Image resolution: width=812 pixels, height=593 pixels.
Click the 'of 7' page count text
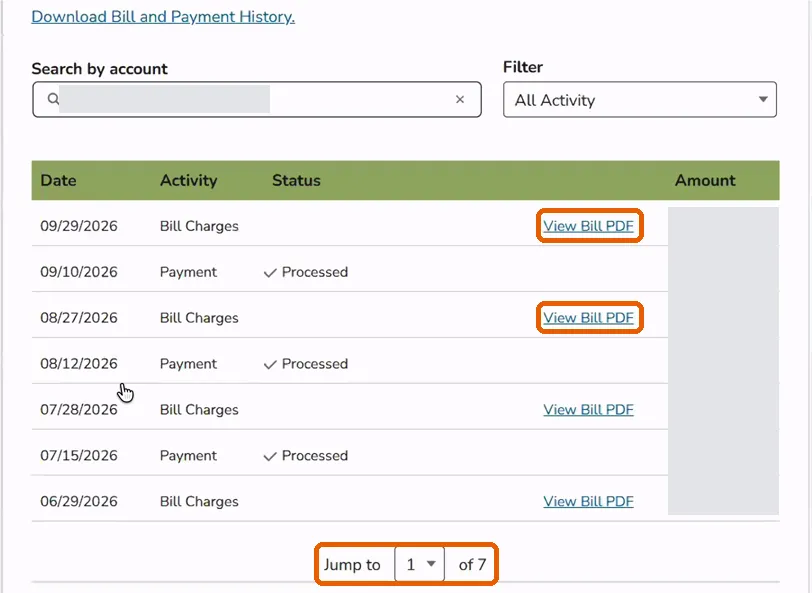click(x=472, y=564)
